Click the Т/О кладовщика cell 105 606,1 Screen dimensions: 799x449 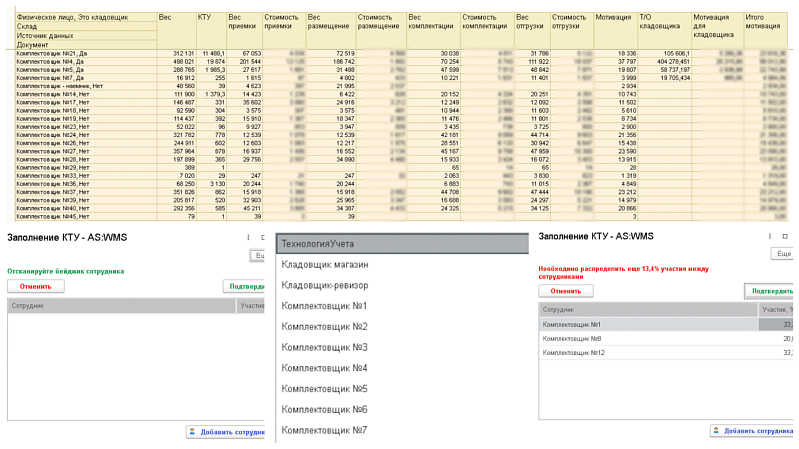coord(664,54)
